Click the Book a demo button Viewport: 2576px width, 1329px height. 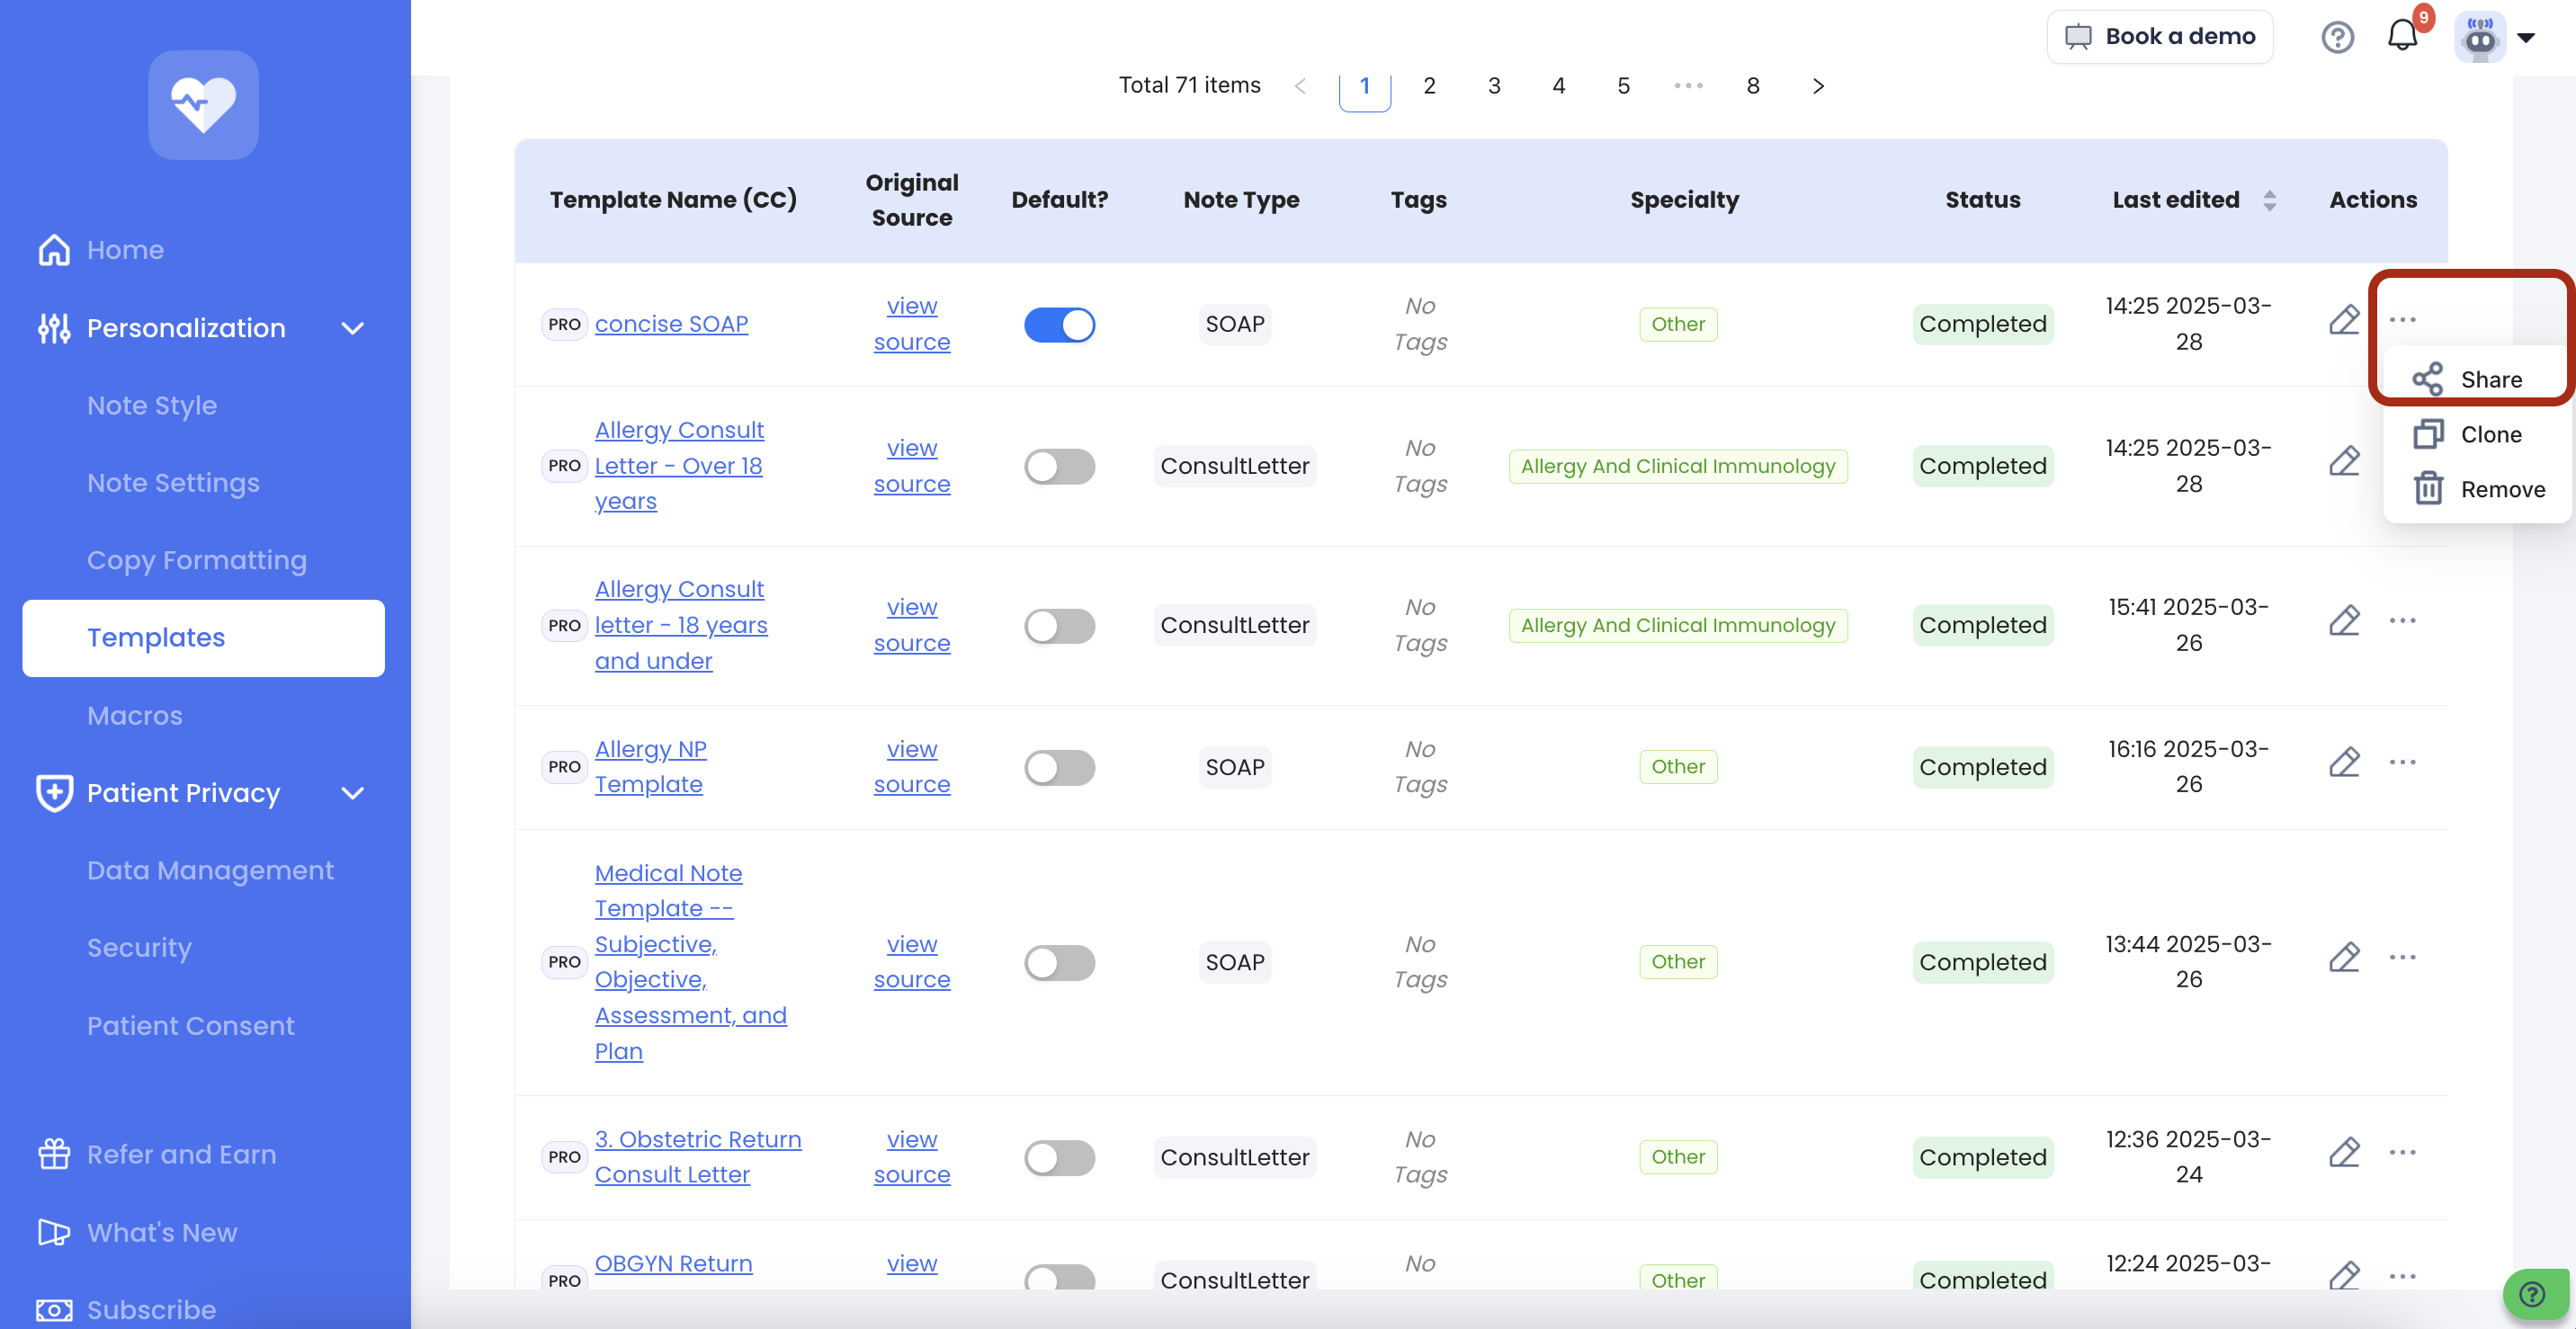(2160, 37)
